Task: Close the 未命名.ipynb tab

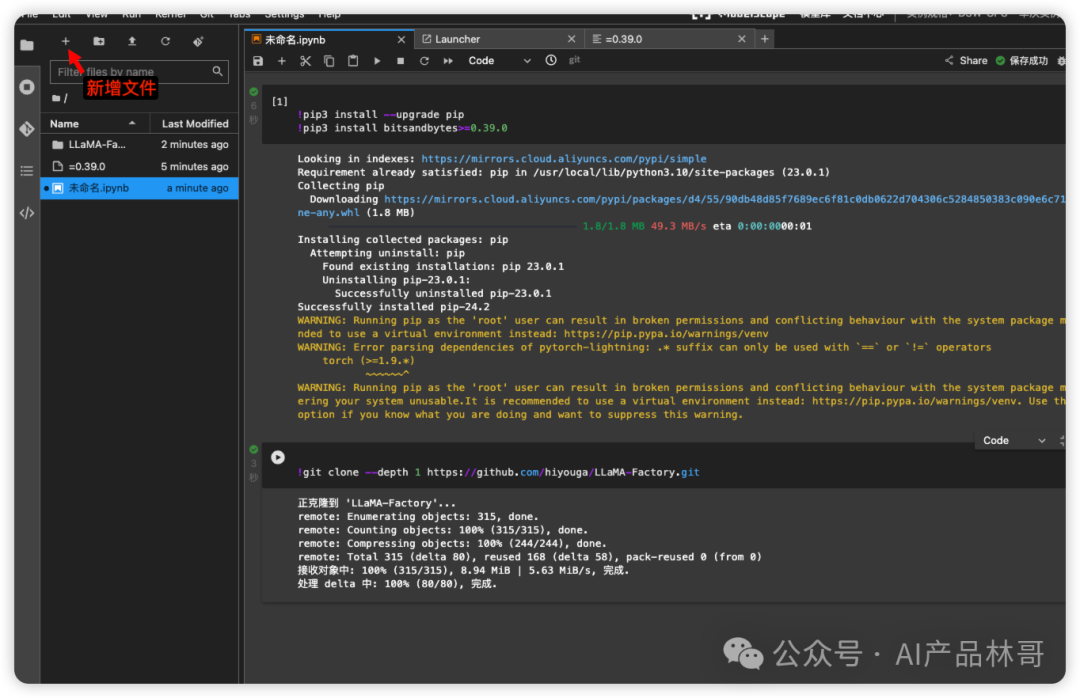Action: [x=401, y=39]
